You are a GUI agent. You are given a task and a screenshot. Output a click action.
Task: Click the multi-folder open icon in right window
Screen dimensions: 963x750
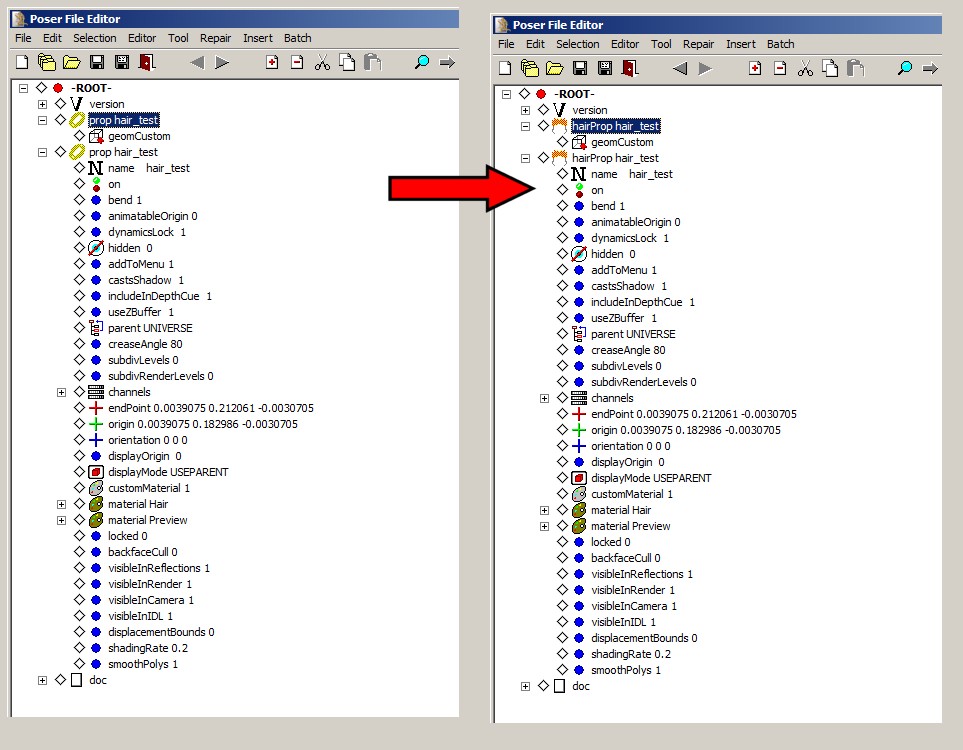coord(529,68)
